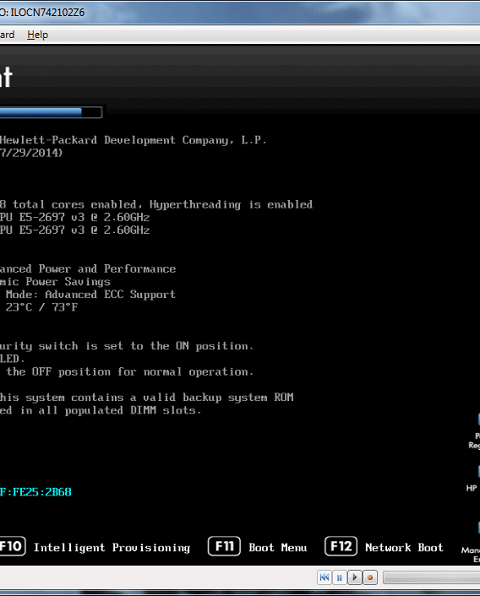The height and width of the screenshot is (596, 480).
Task: Pause the console capture playback
Action: pyautogui.click(x=339, y=578)
